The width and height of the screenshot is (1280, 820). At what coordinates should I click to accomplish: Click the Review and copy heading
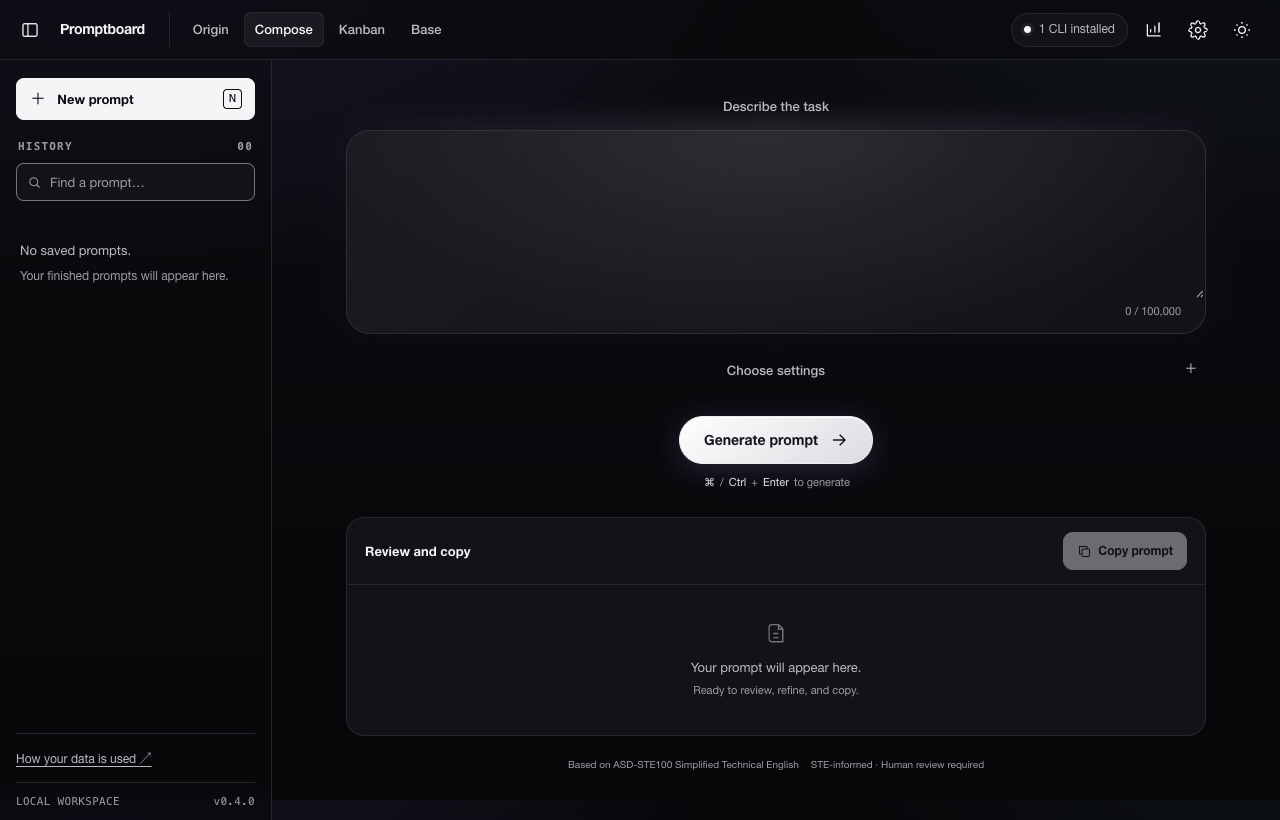tap(418, 551)
